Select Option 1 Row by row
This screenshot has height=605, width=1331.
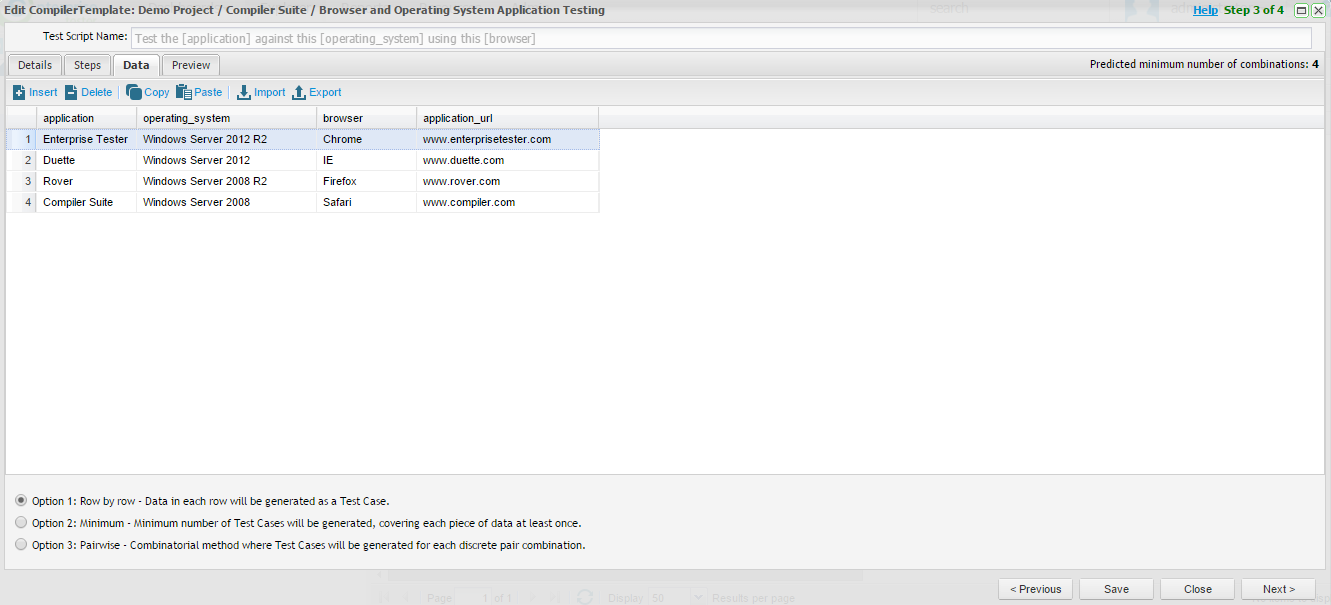click(21, 500)
